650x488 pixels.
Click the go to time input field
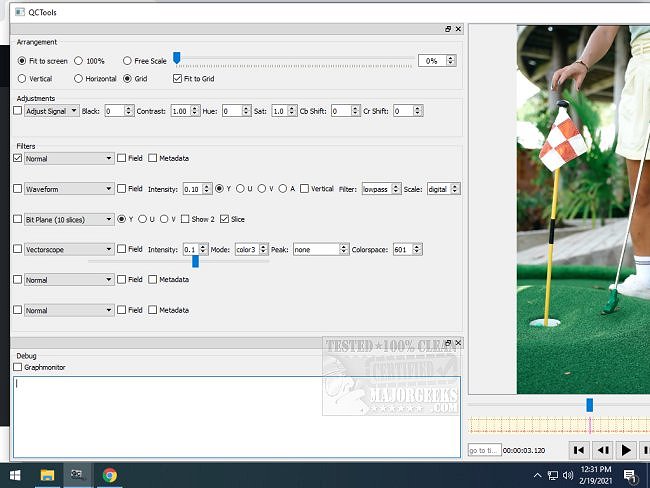pos(484,451)
